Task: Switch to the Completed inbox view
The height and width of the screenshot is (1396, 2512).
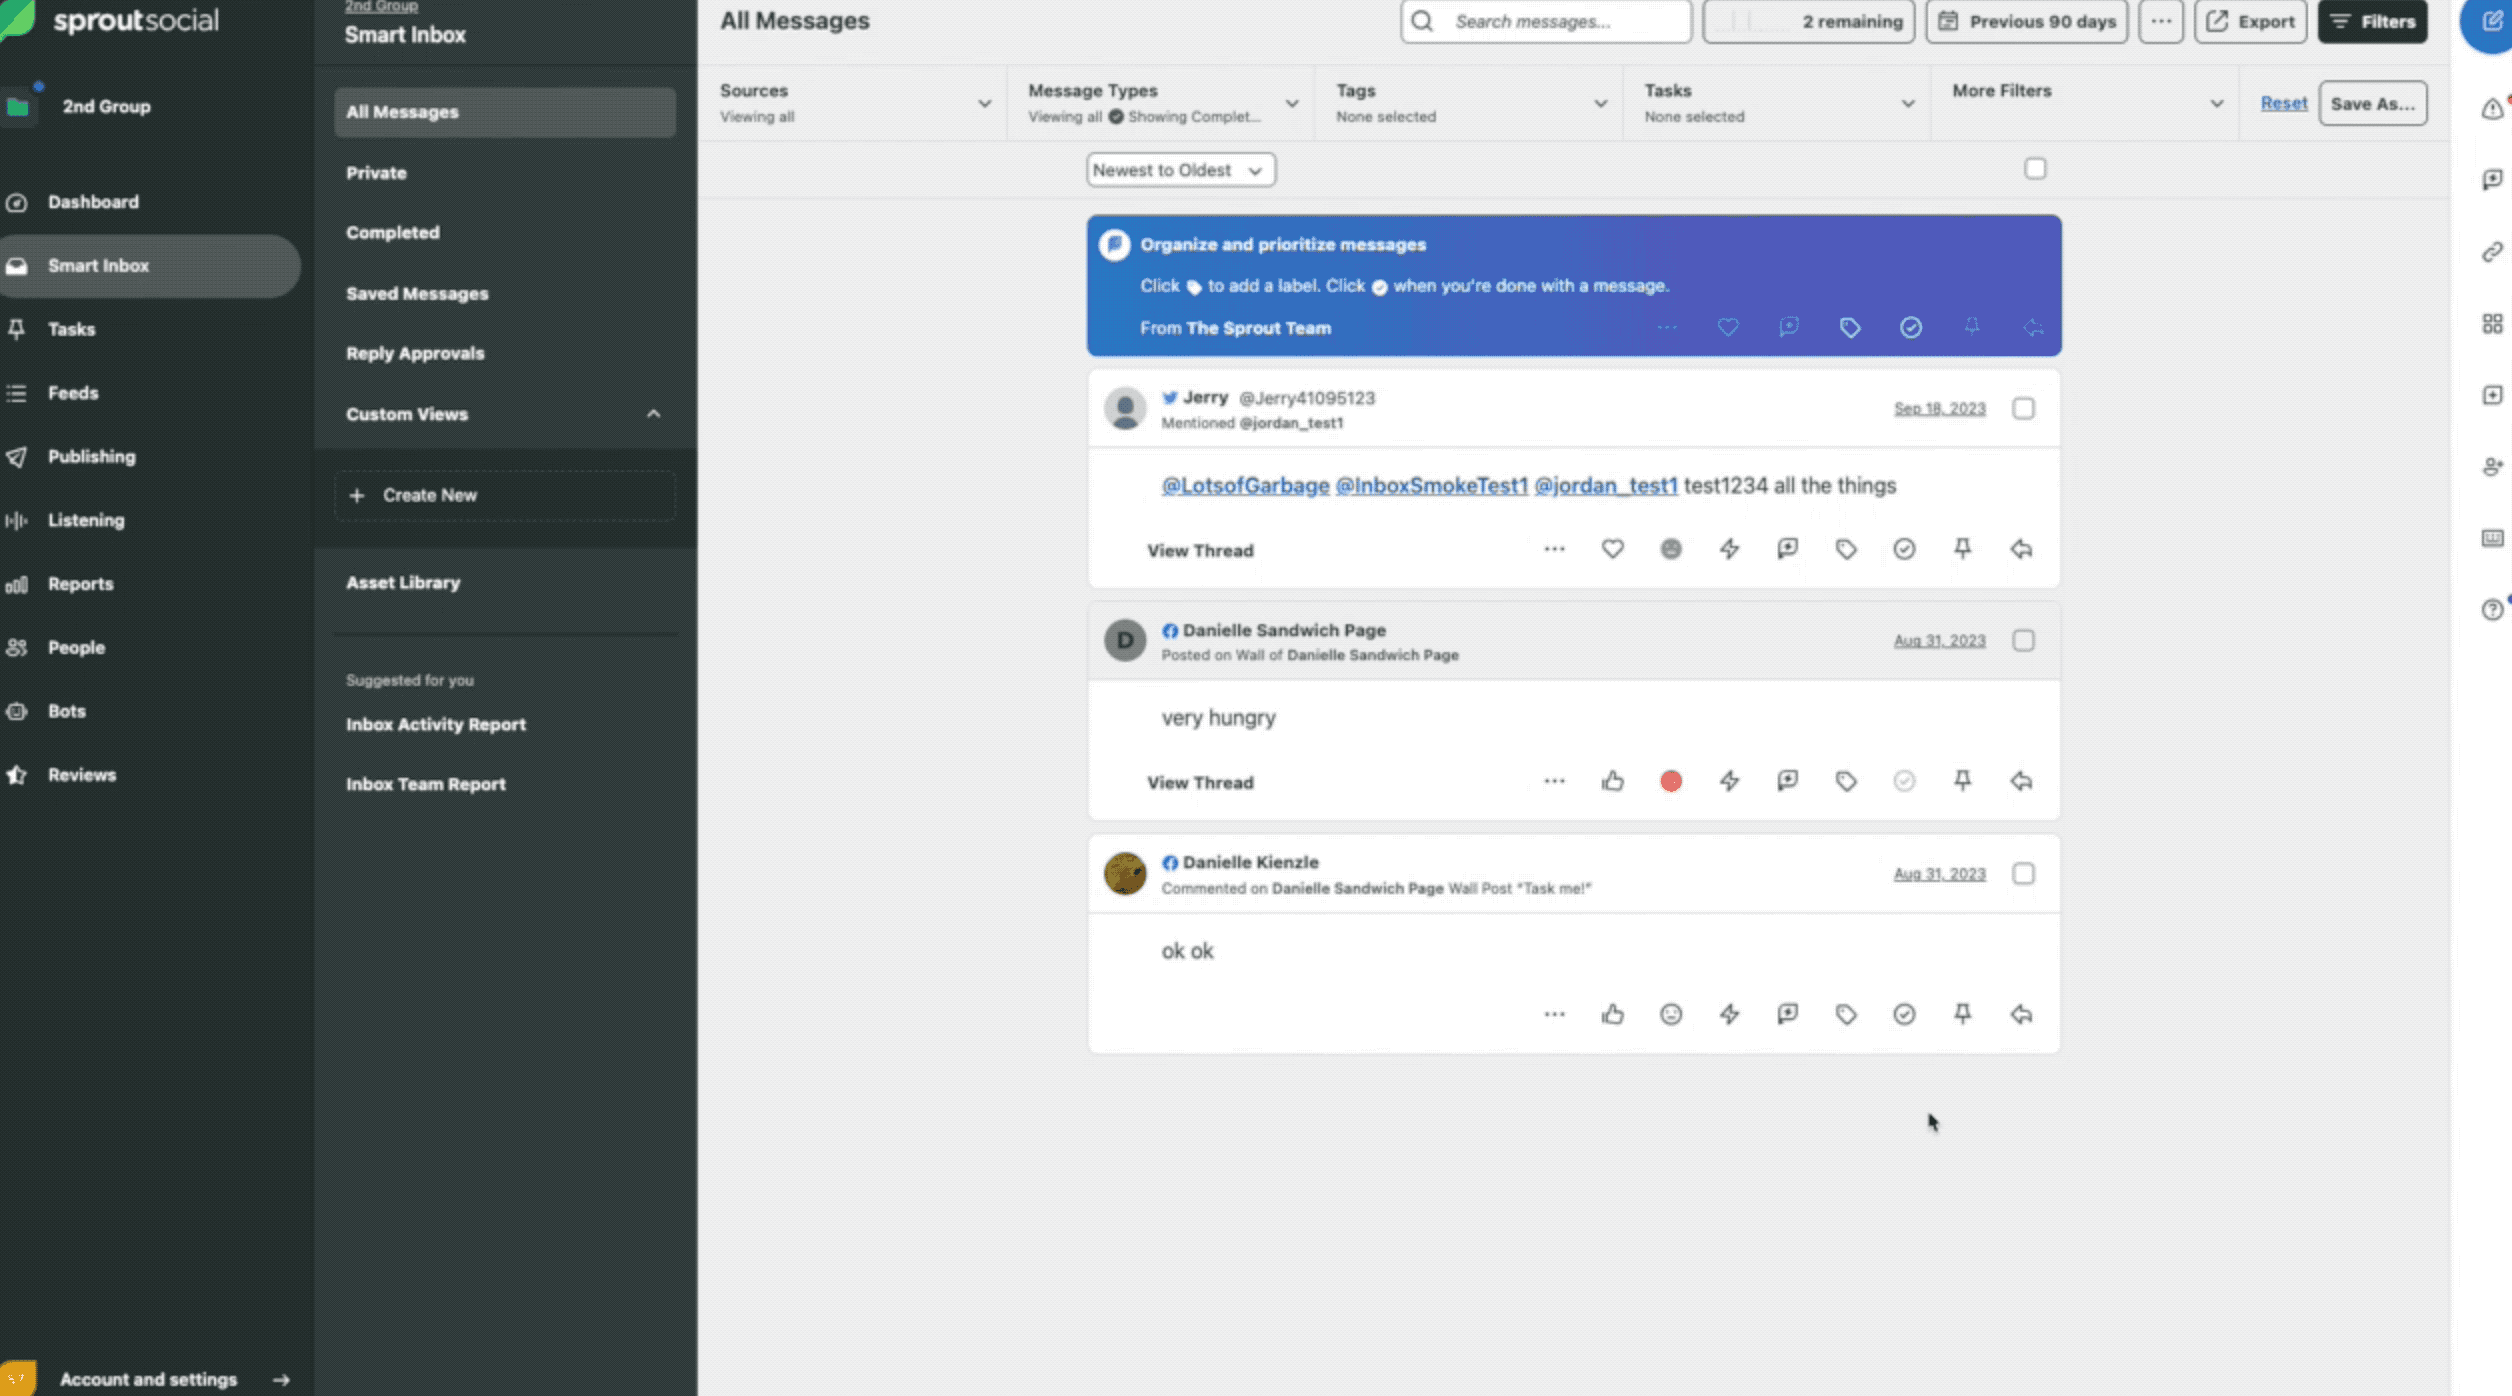Action: 392,232
